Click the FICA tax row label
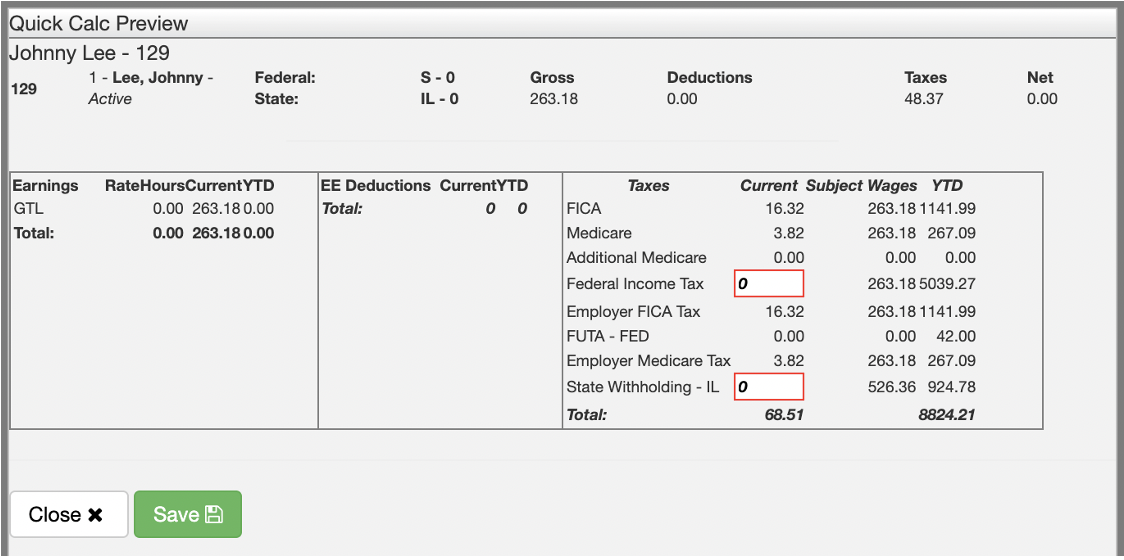This screenshot has height=560, width=1124. point(585,209)
